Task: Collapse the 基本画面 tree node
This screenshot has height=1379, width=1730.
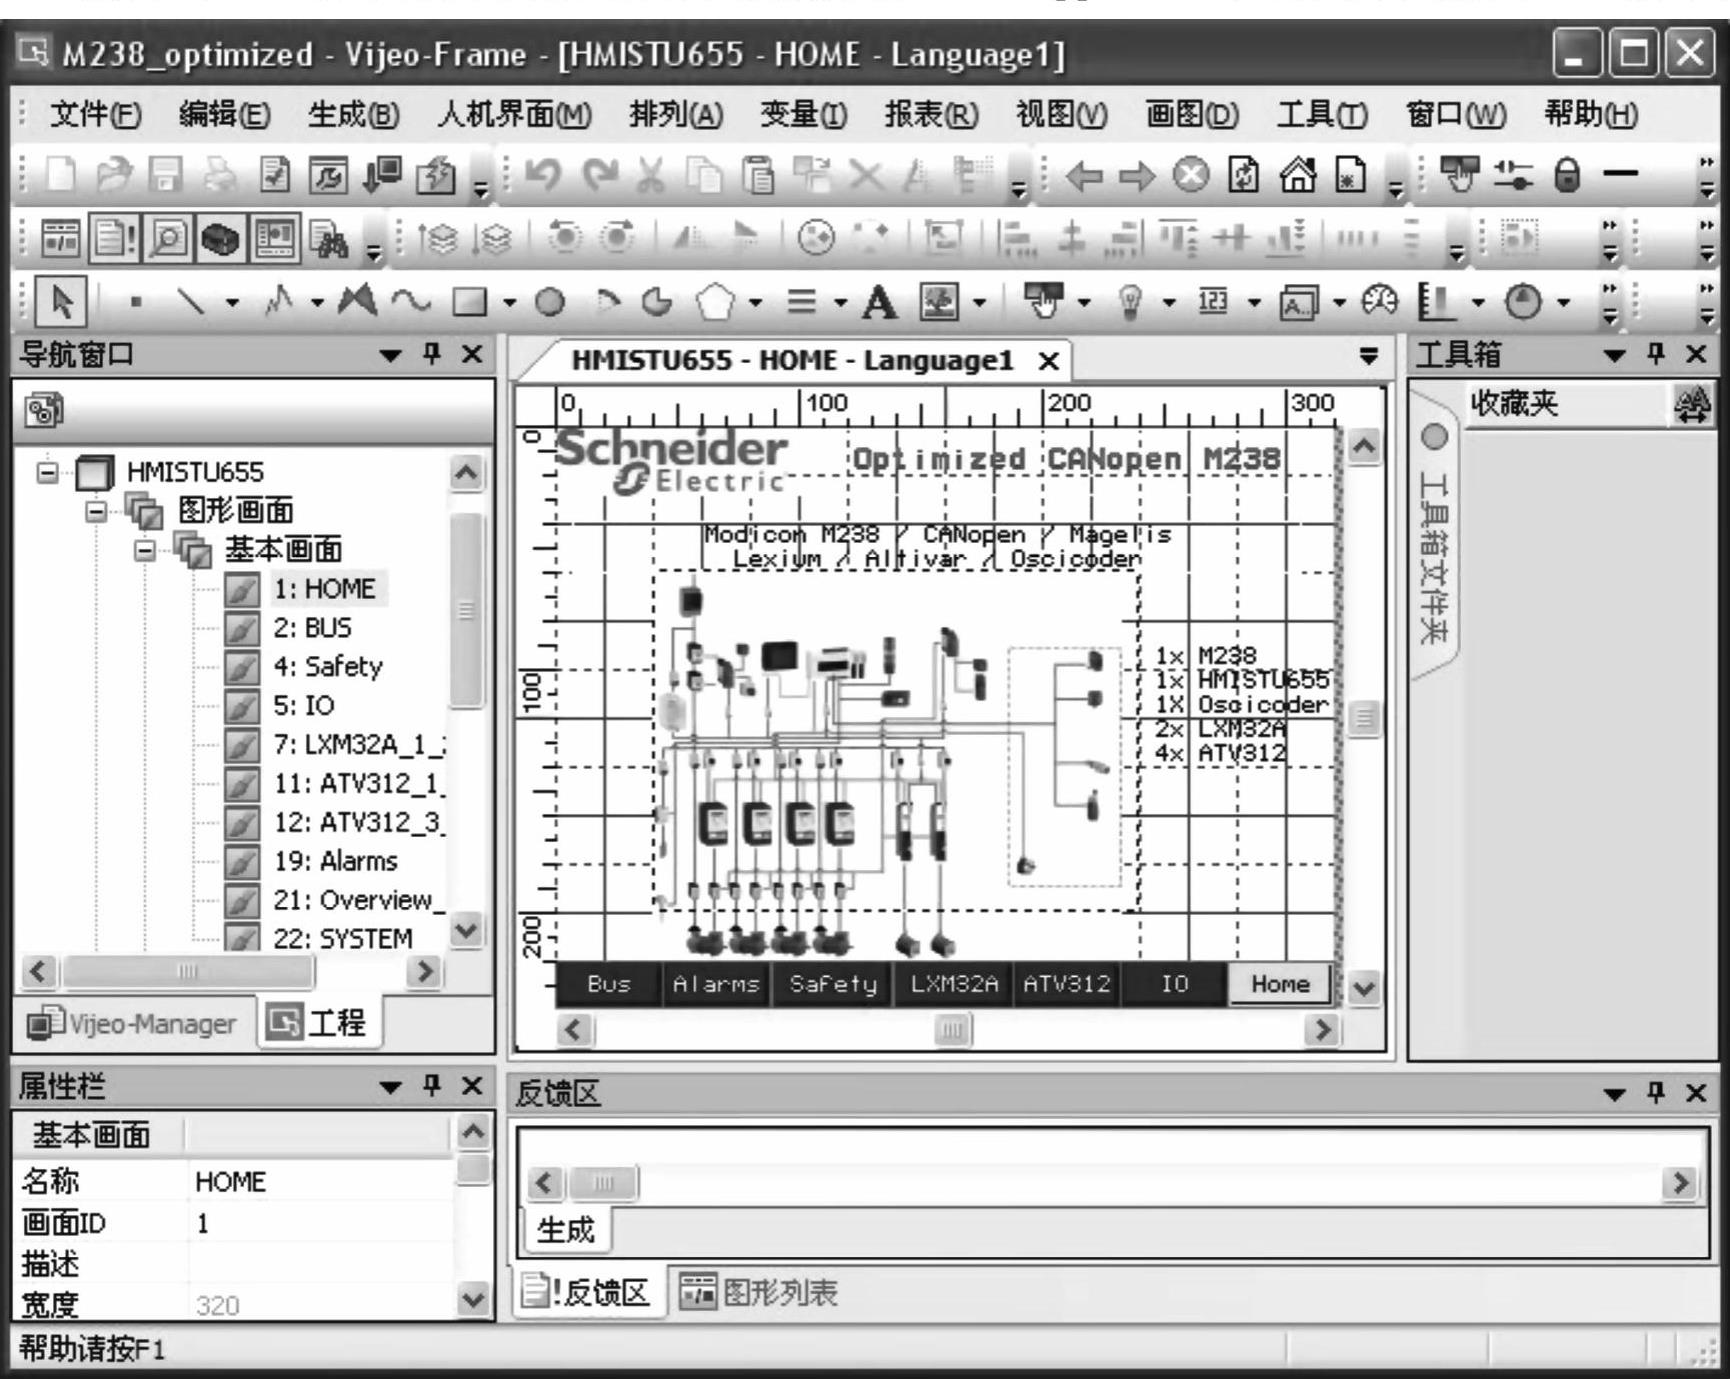Action: pos(145,550)
